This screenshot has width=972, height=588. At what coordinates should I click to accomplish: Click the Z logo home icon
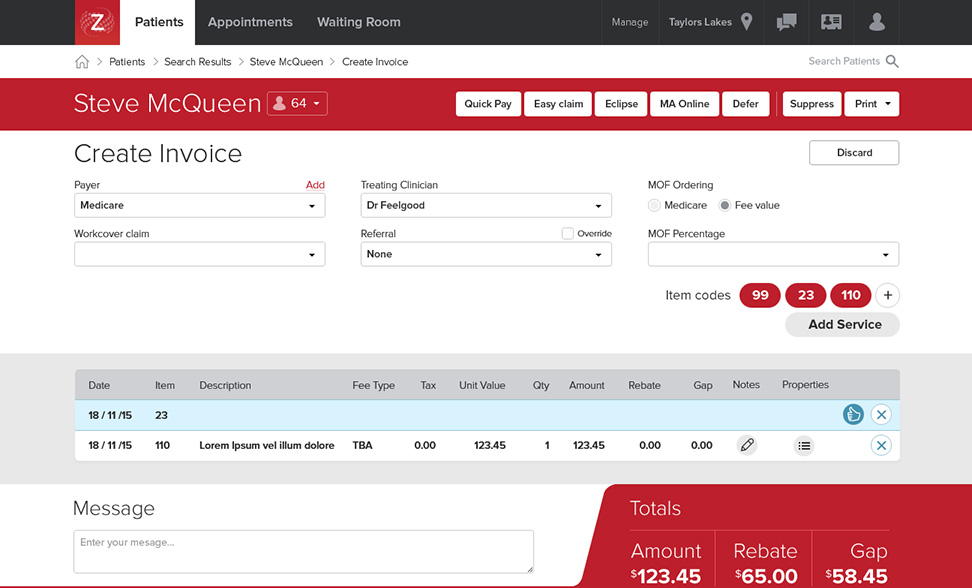tap(97, 22)
